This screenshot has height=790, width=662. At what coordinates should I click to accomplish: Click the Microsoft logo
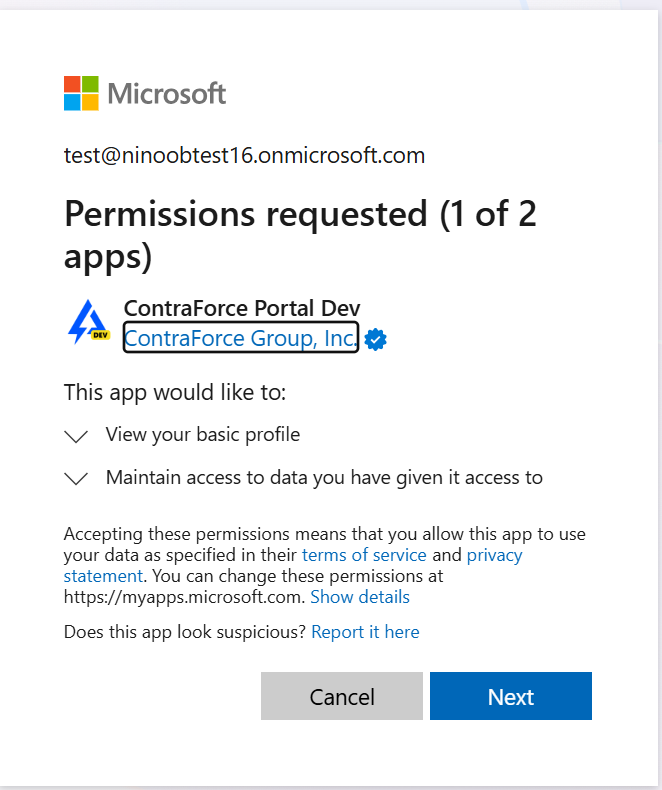click(145, 93)
